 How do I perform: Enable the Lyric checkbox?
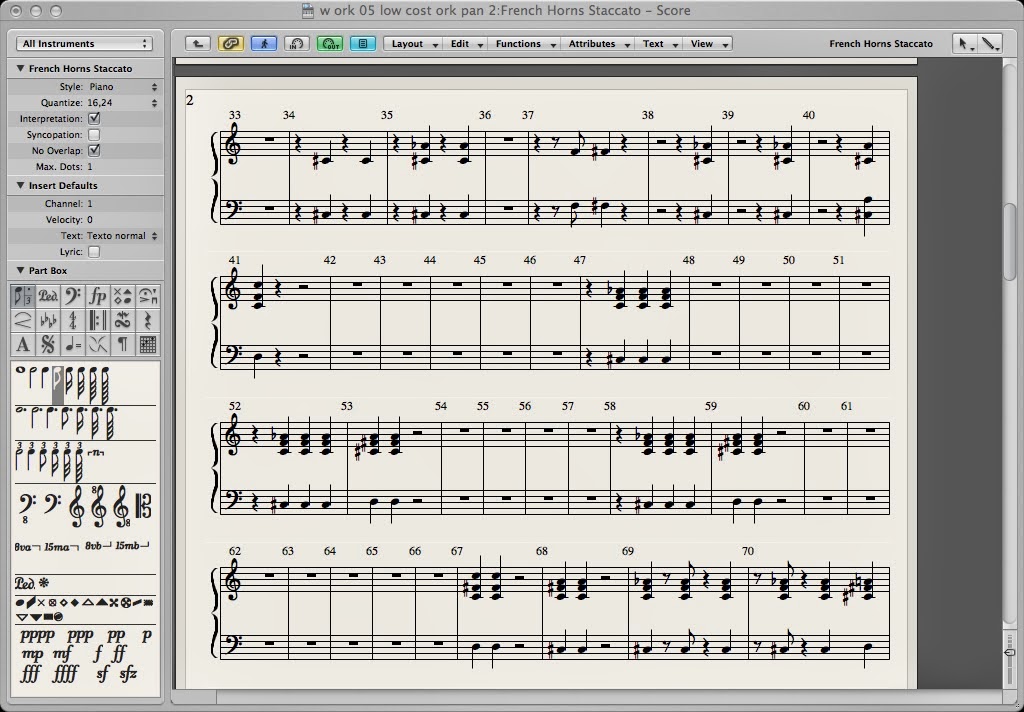pos(94,251)
